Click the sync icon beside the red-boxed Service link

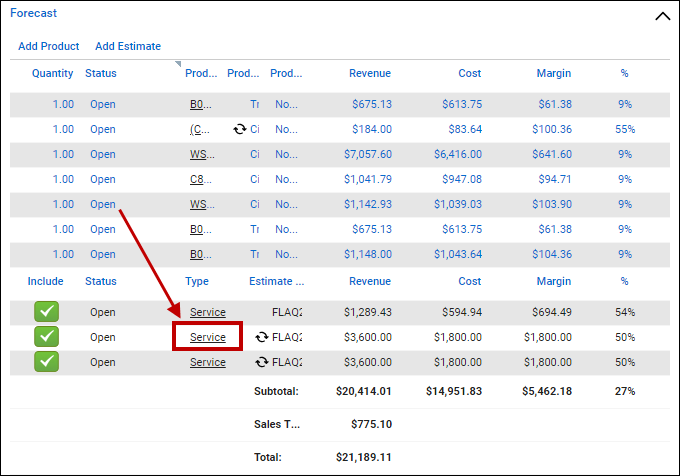262,337
